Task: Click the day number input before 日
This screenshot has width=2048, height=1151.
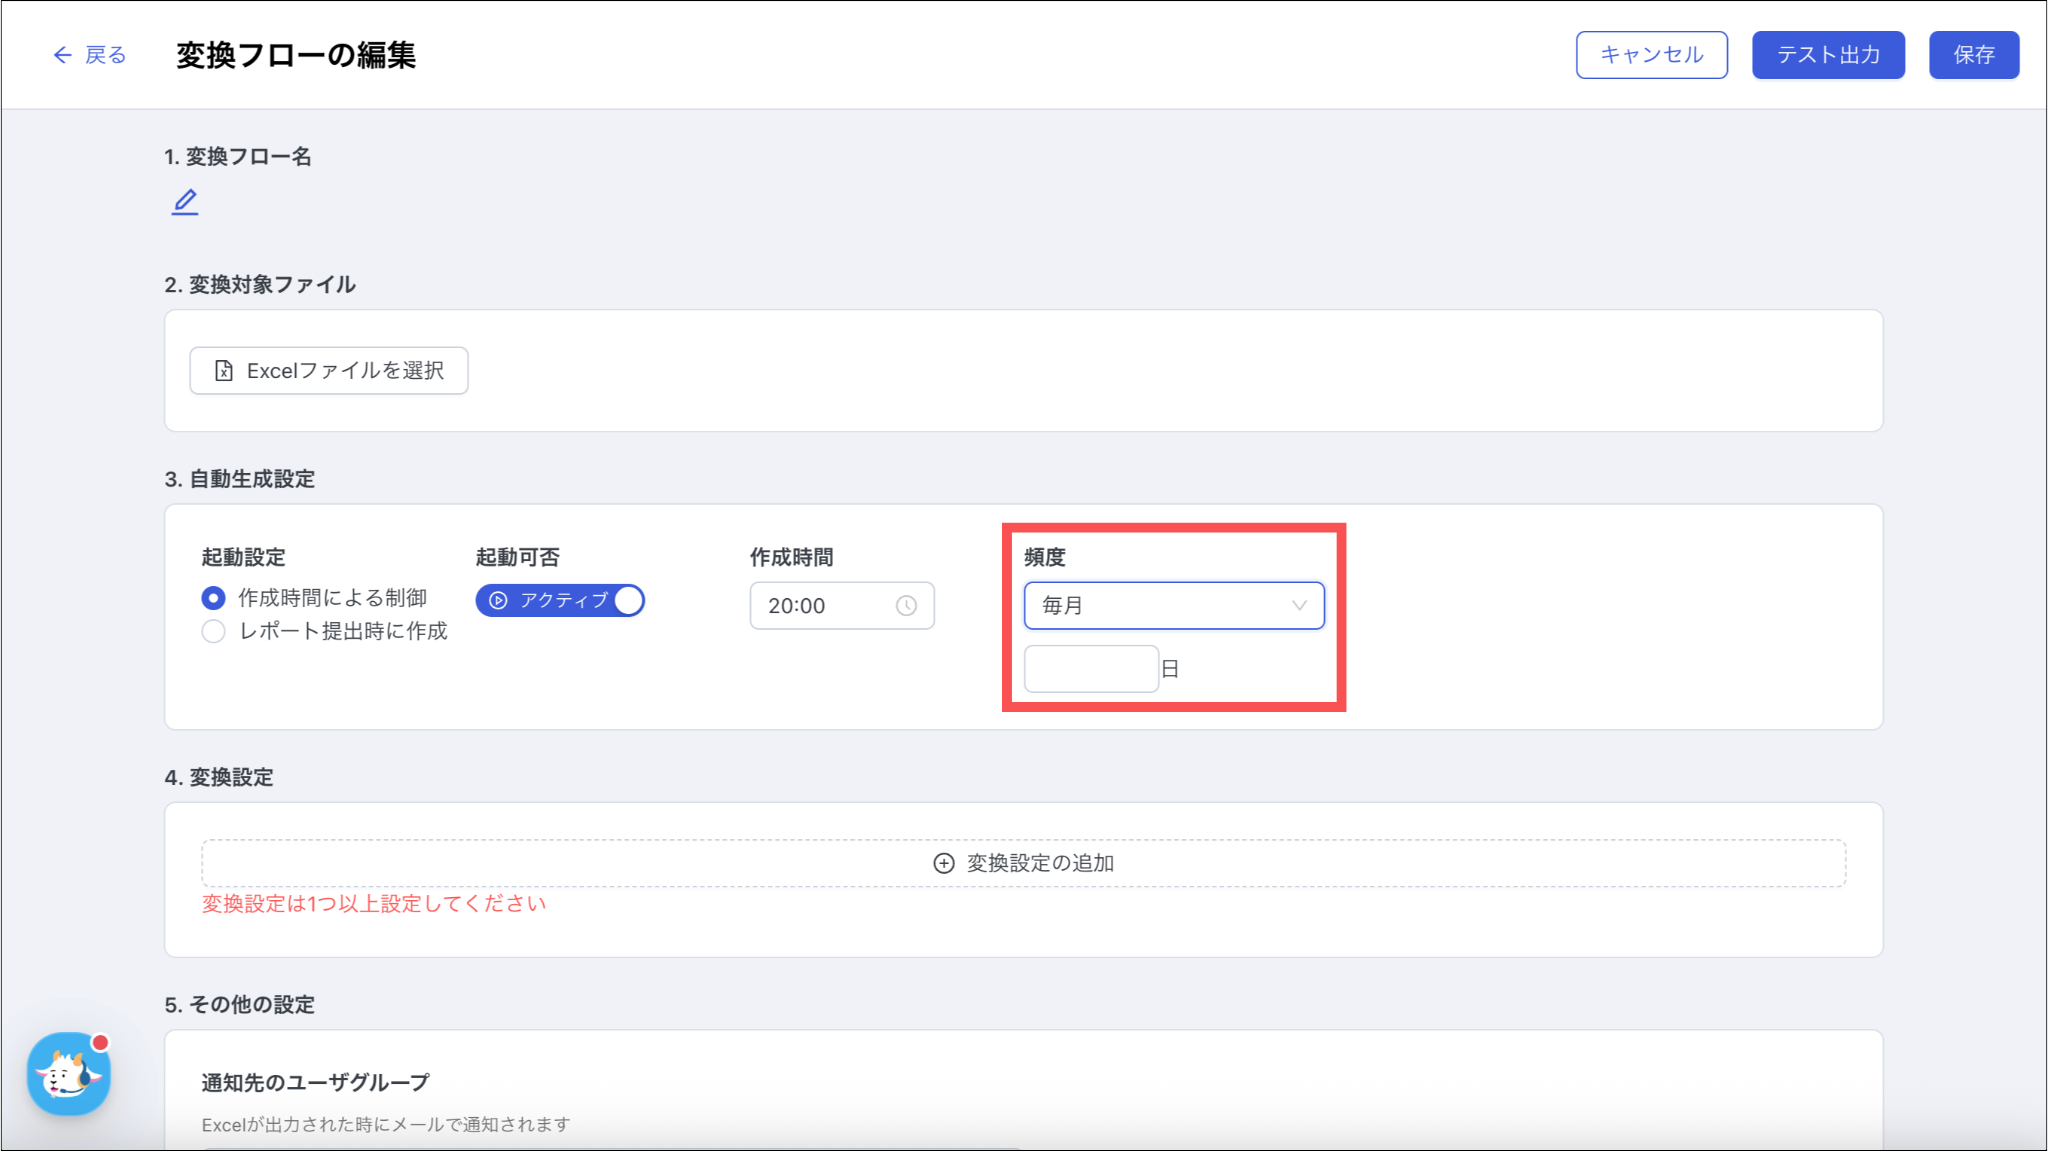Action: click(x=1090, y=669)
